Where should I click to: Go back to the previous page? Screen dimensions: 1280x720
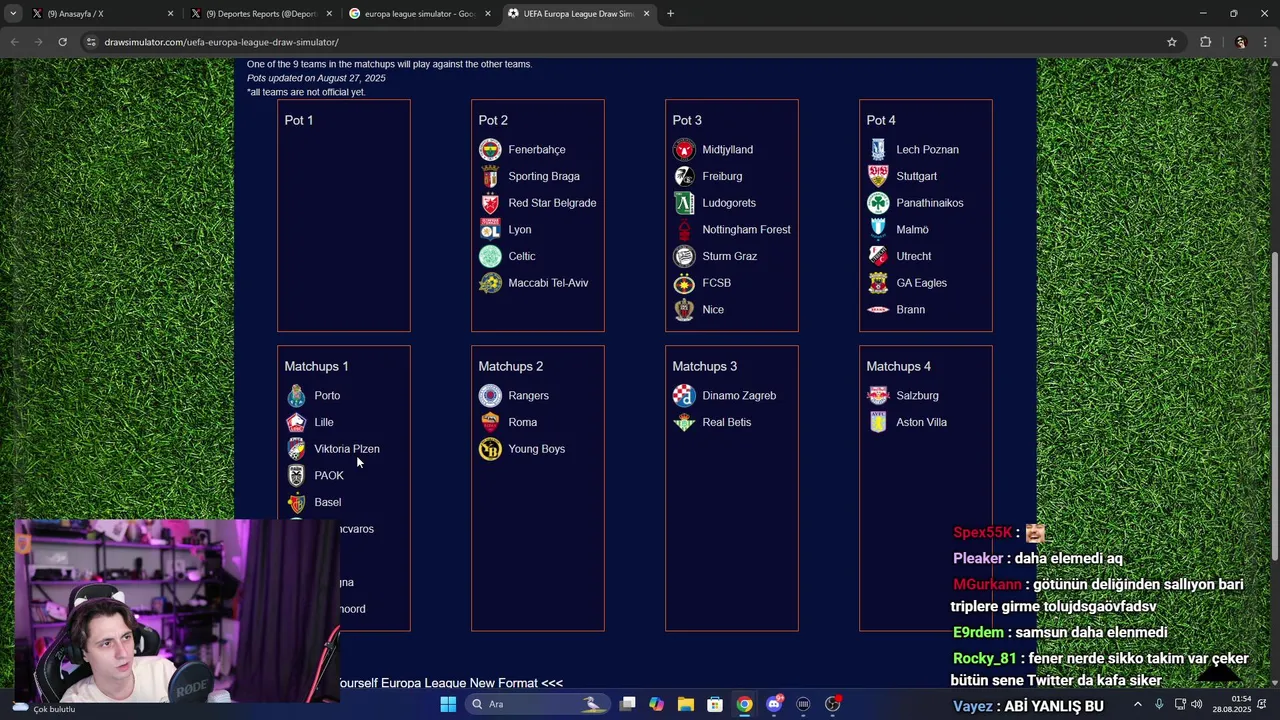point(14,42)
